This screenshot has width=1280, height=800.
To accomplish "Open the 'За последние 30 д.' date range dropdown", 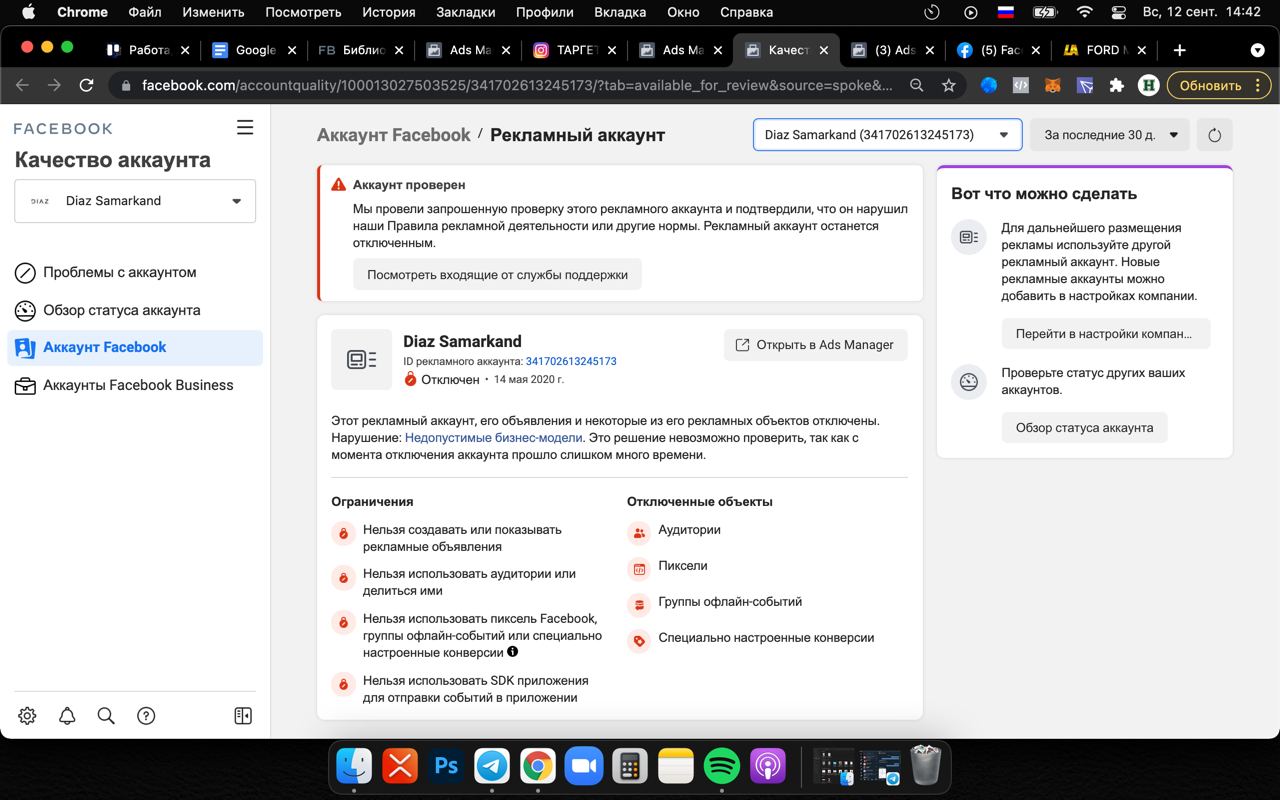I will coord(1111,135).
